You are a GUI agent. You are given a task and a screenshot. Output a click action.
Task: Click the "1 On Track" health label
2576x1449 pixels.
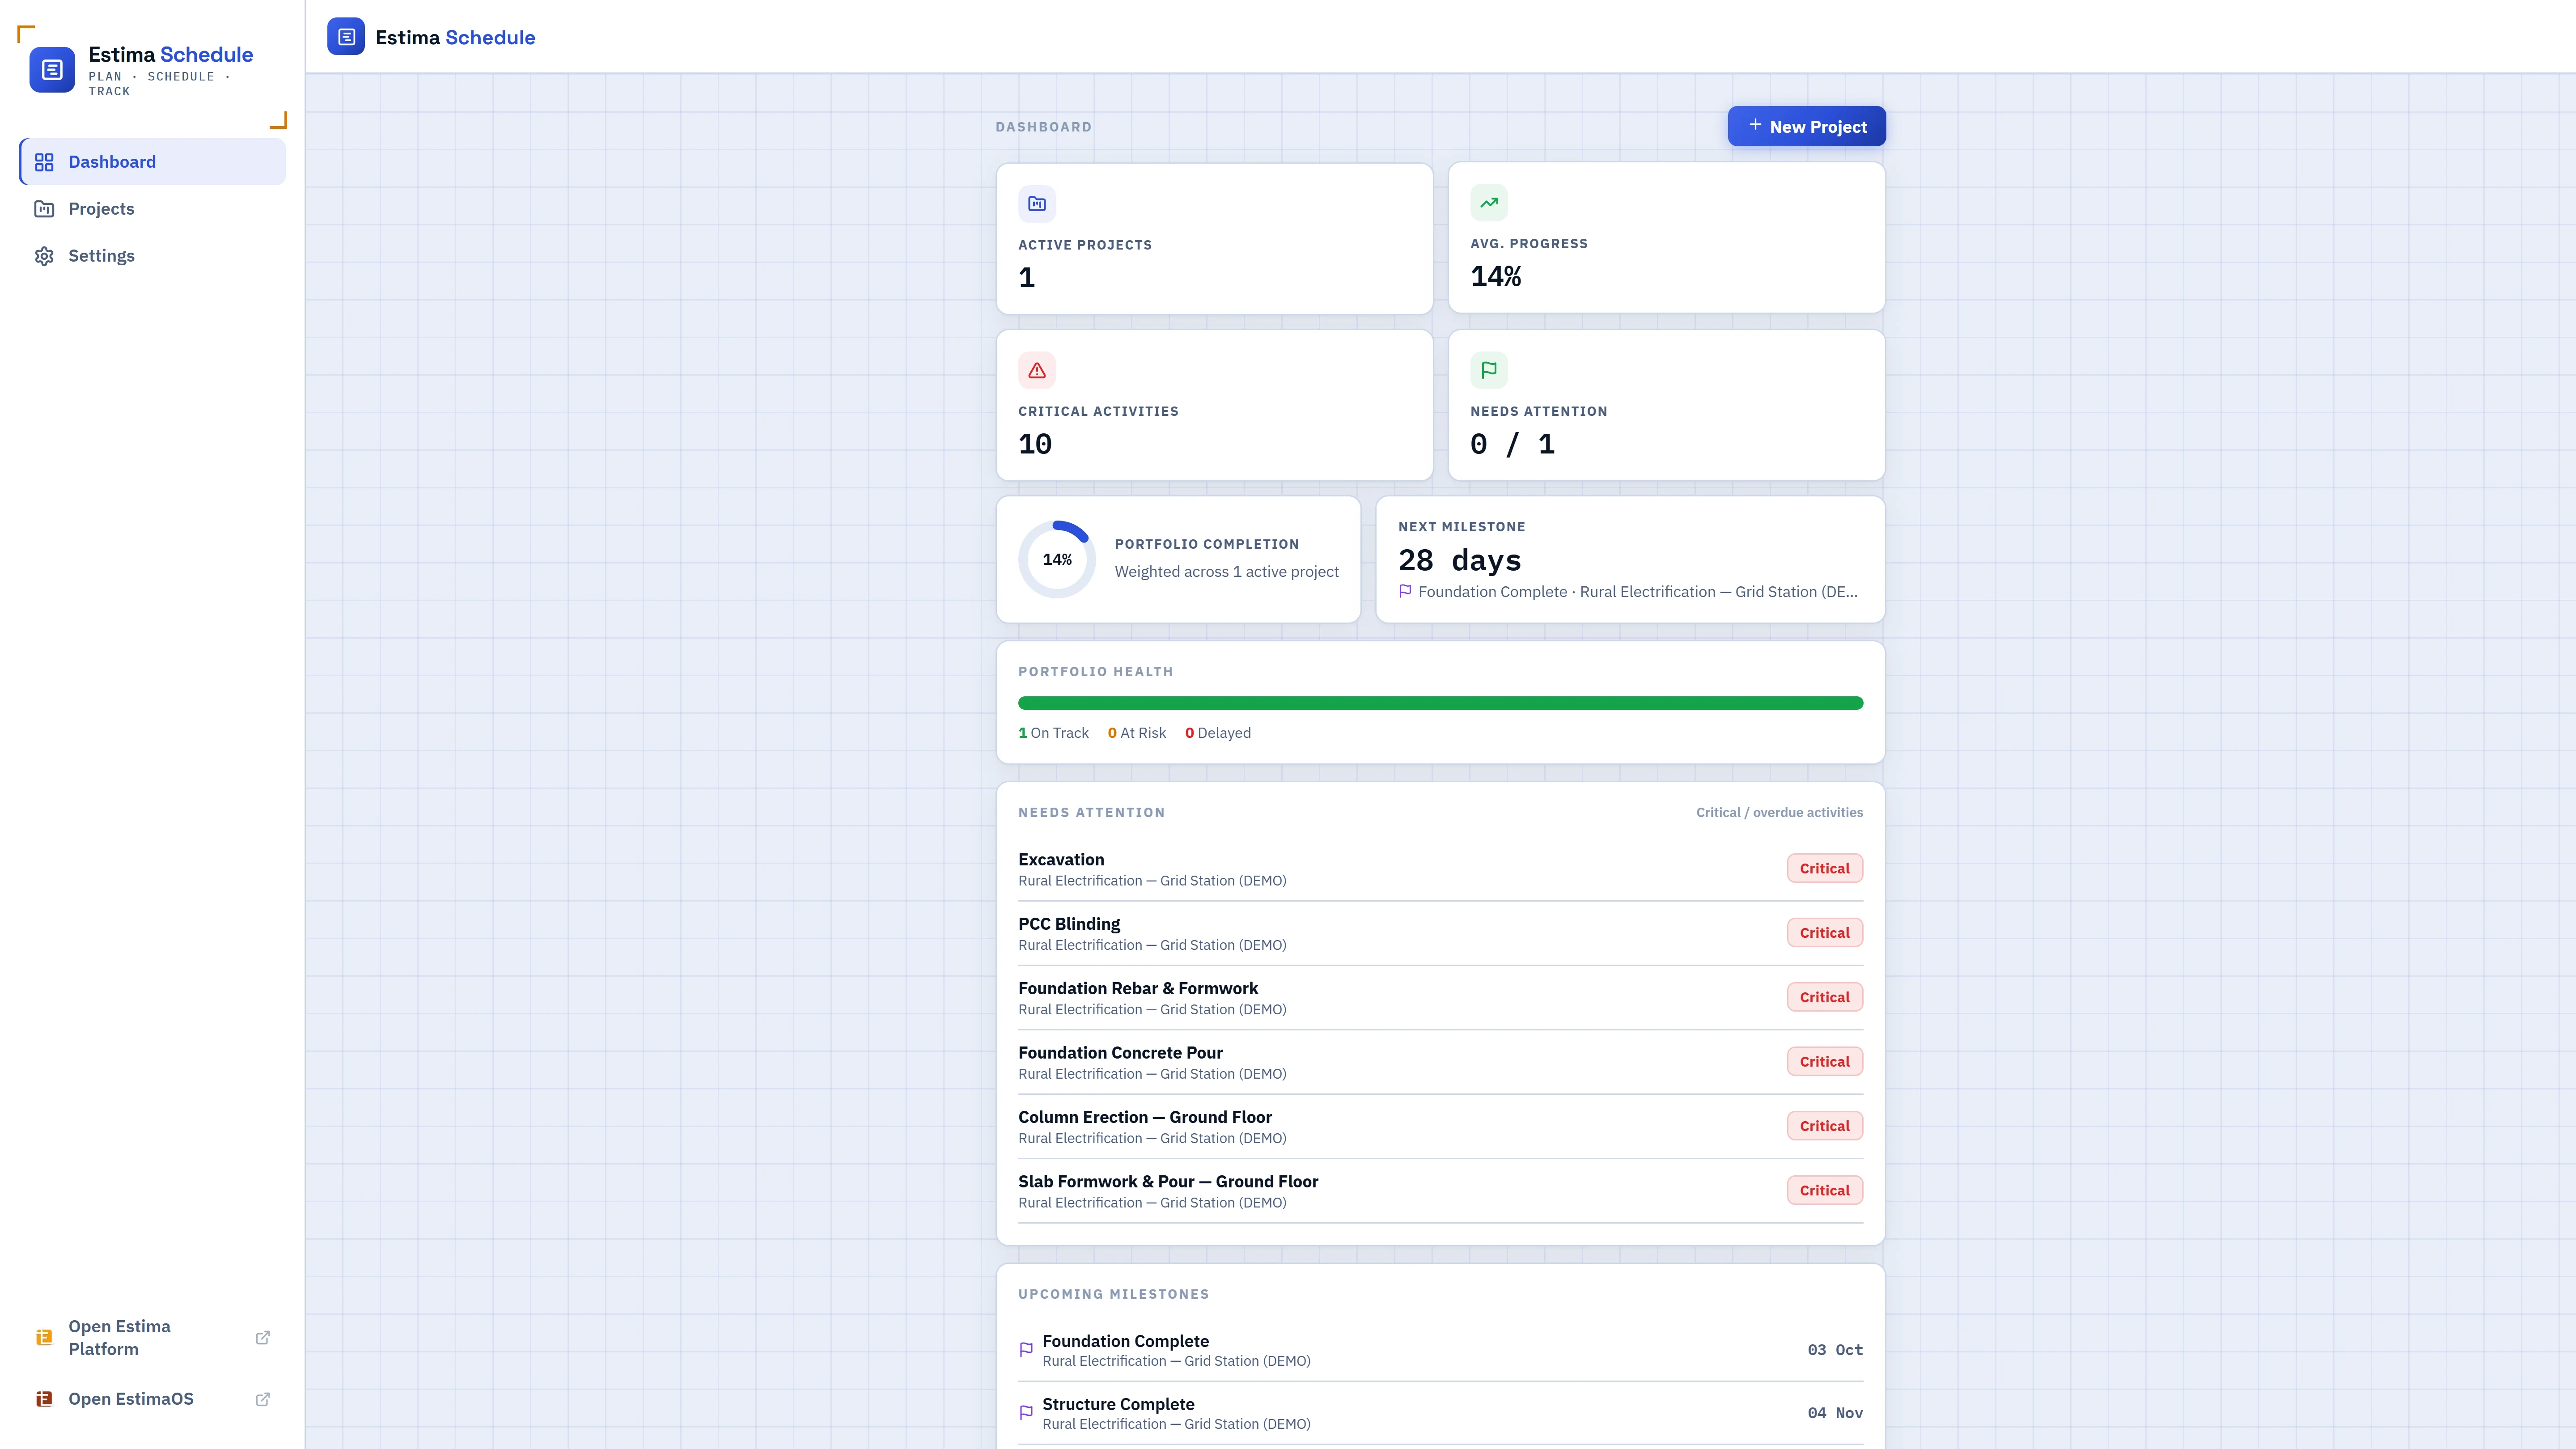click(x=1053, y=733)
